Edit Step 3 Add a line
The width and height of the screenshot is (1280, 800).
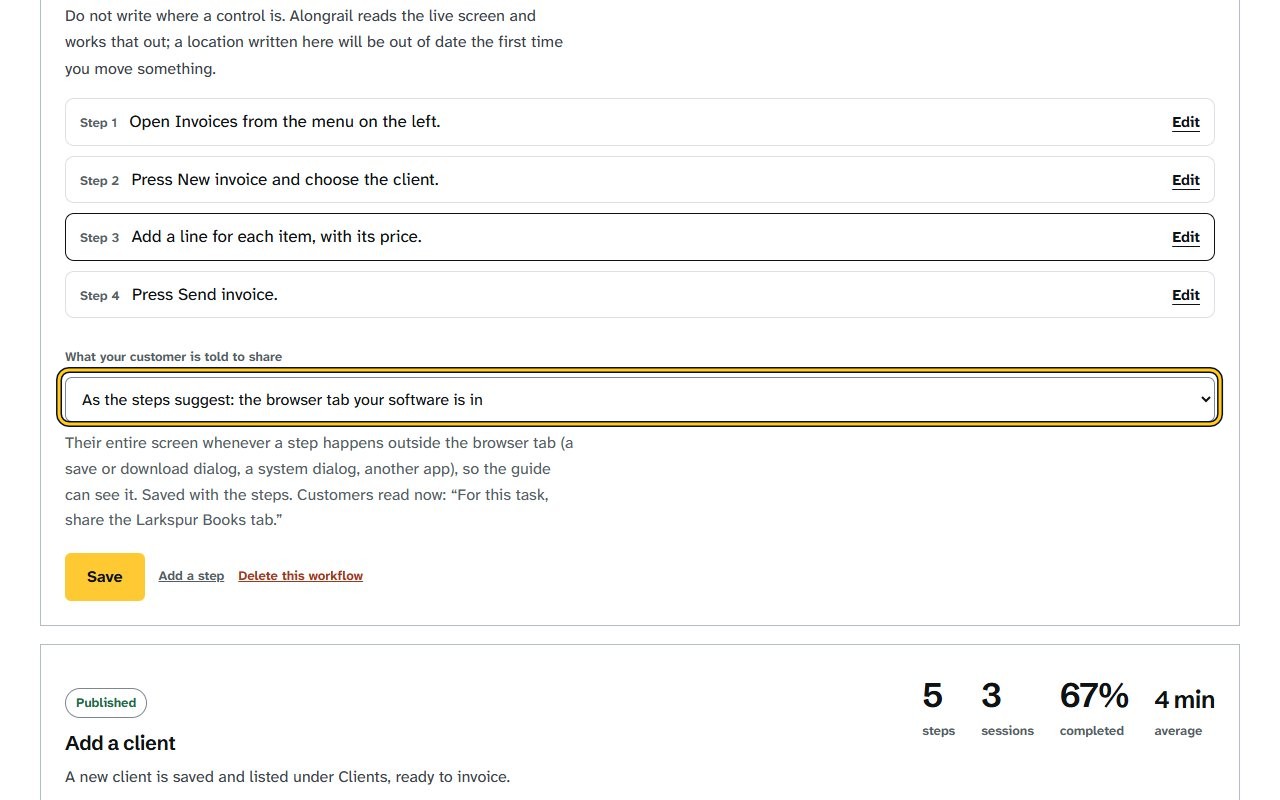click(1185, 237)
